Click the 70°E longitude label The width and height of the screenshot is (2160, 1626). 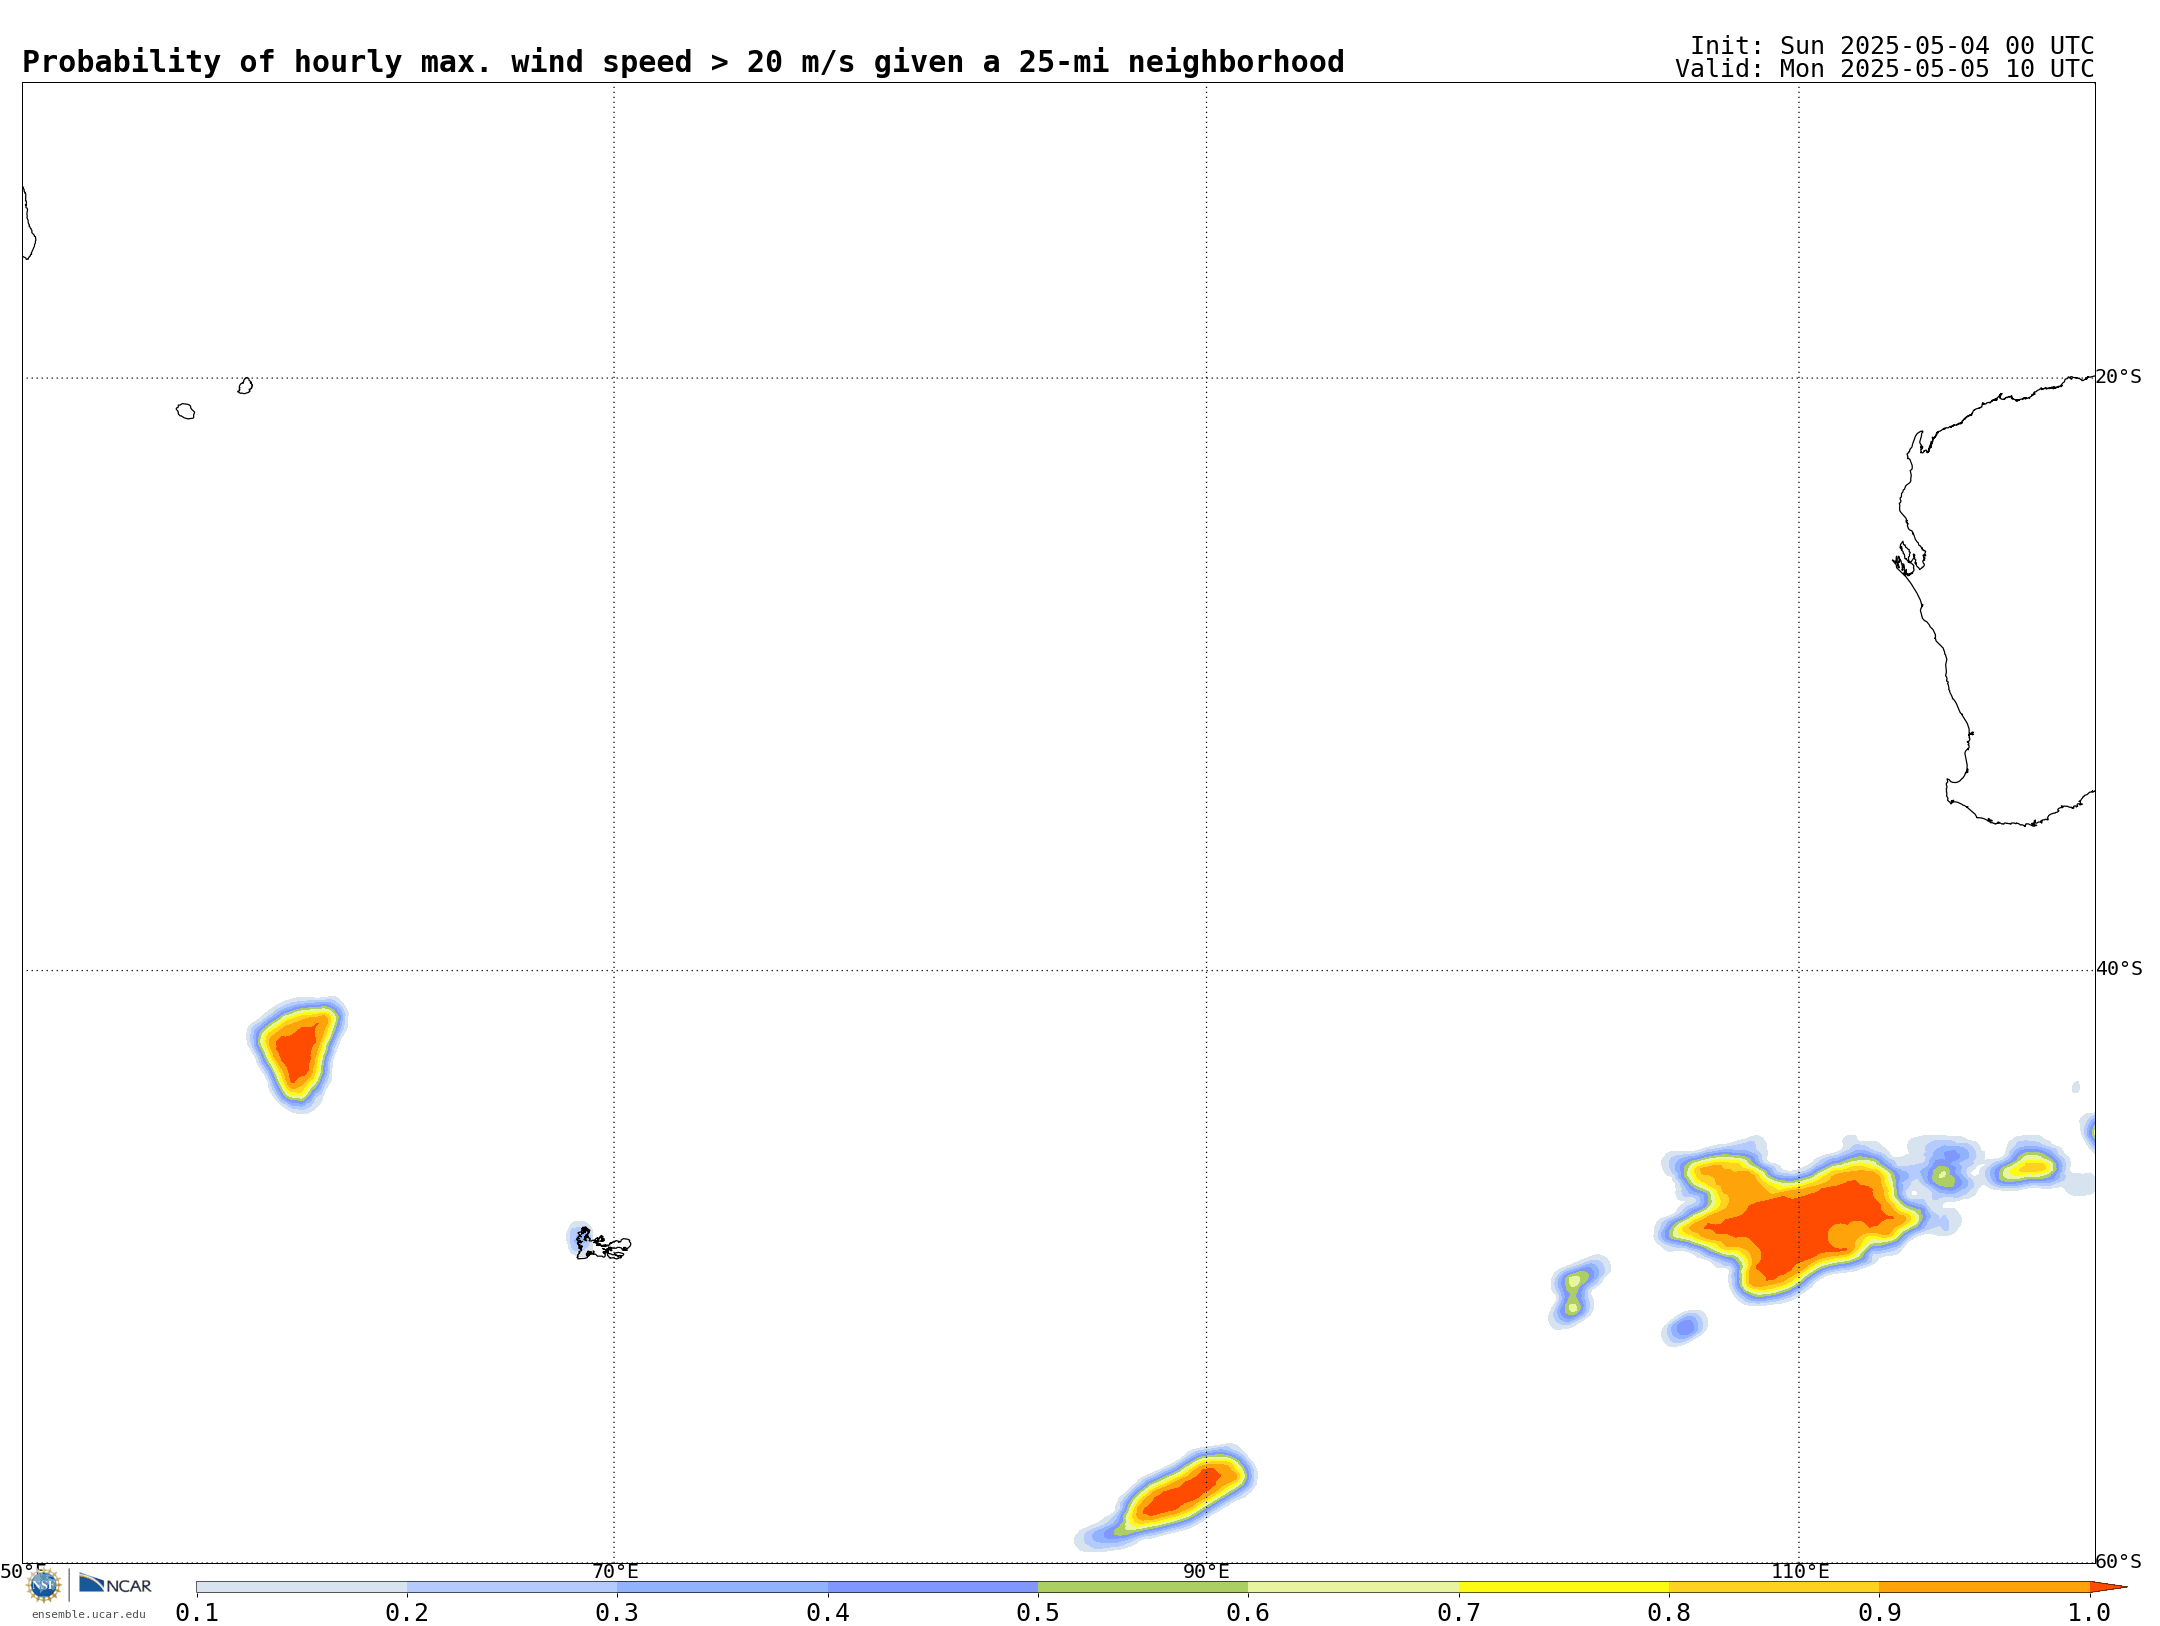(x=615, y=1571)
